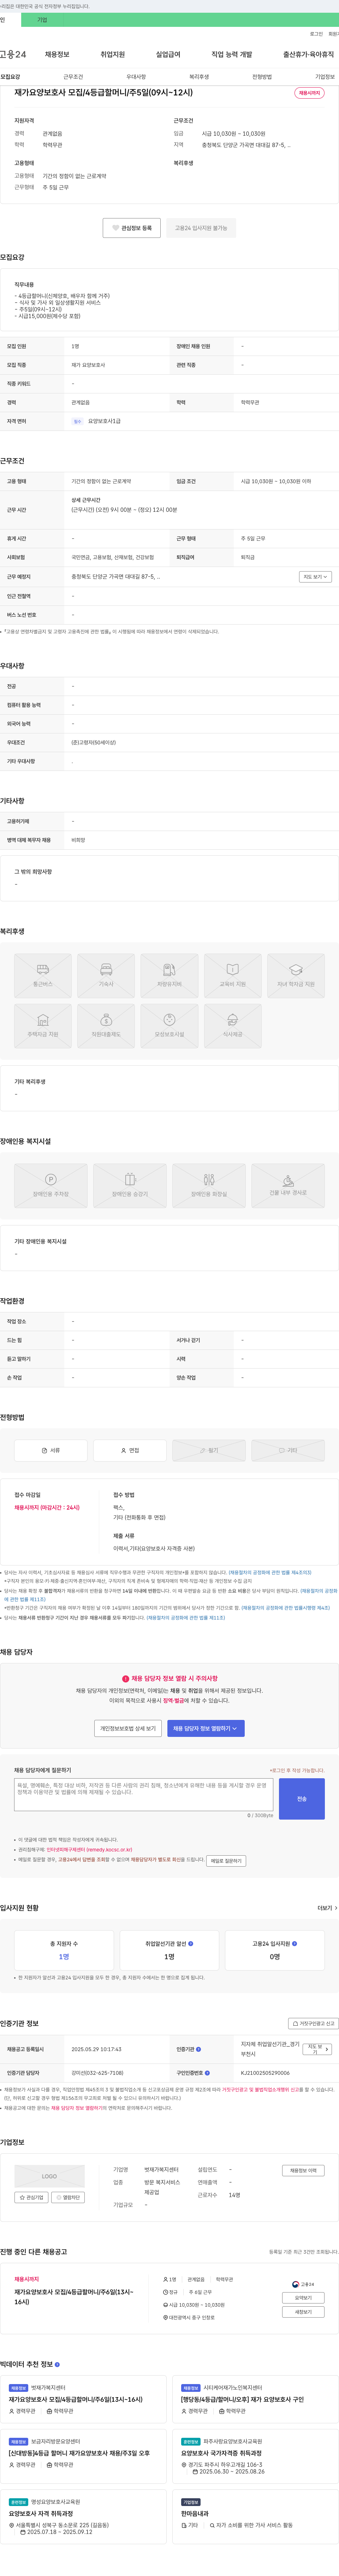Click the 요양보호사1급 certificate text

(x=104, y=421)
